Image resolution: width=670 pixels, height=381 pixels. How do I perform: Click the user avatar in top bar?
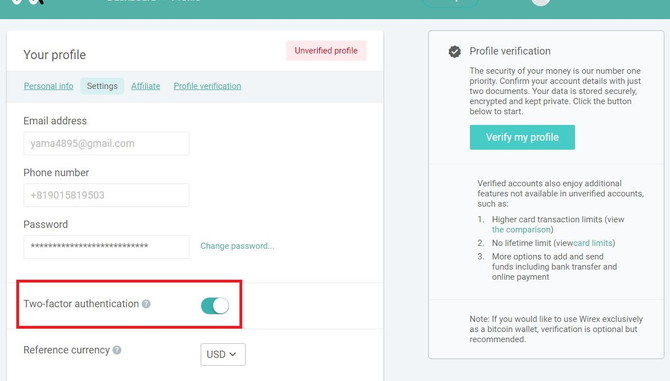coord(541,2)
